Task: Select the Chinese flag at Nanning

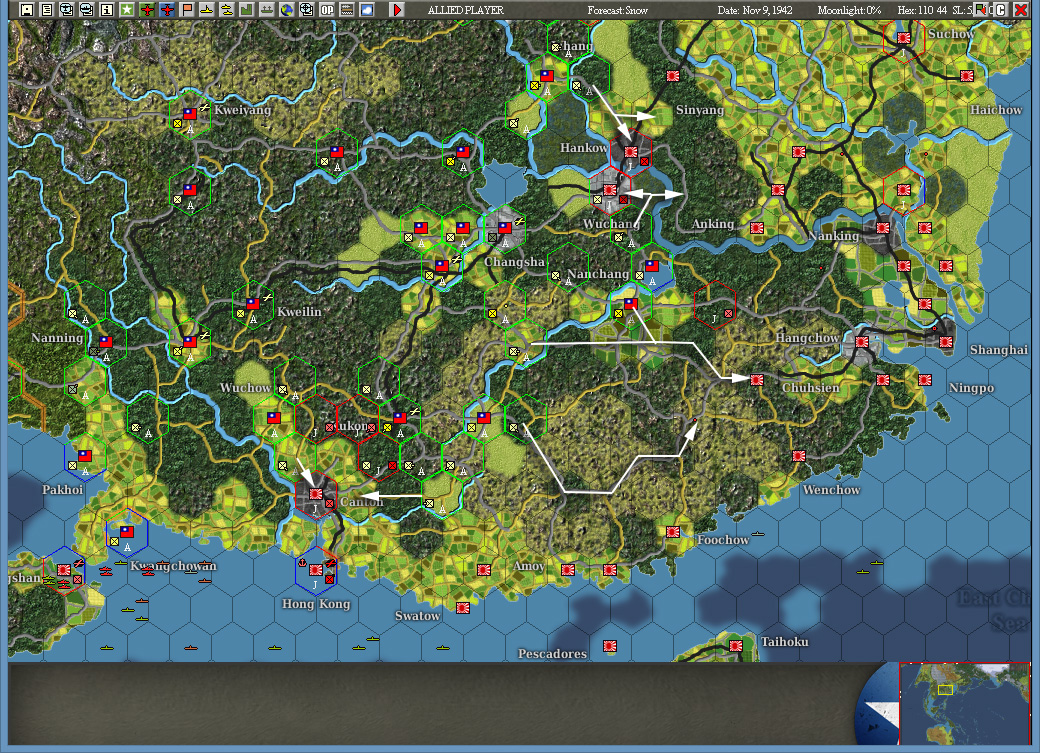Action: (x=105, y=342)
